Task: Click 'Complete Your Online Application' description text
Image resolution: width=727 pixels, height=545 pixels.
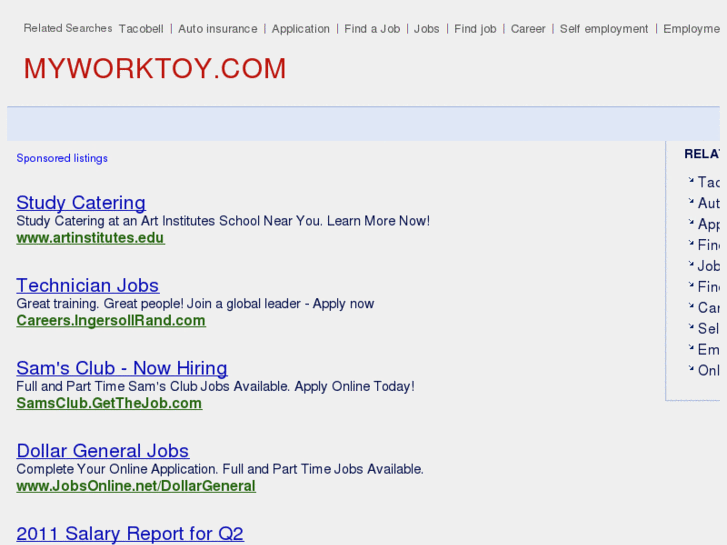Action: point(220,469)
